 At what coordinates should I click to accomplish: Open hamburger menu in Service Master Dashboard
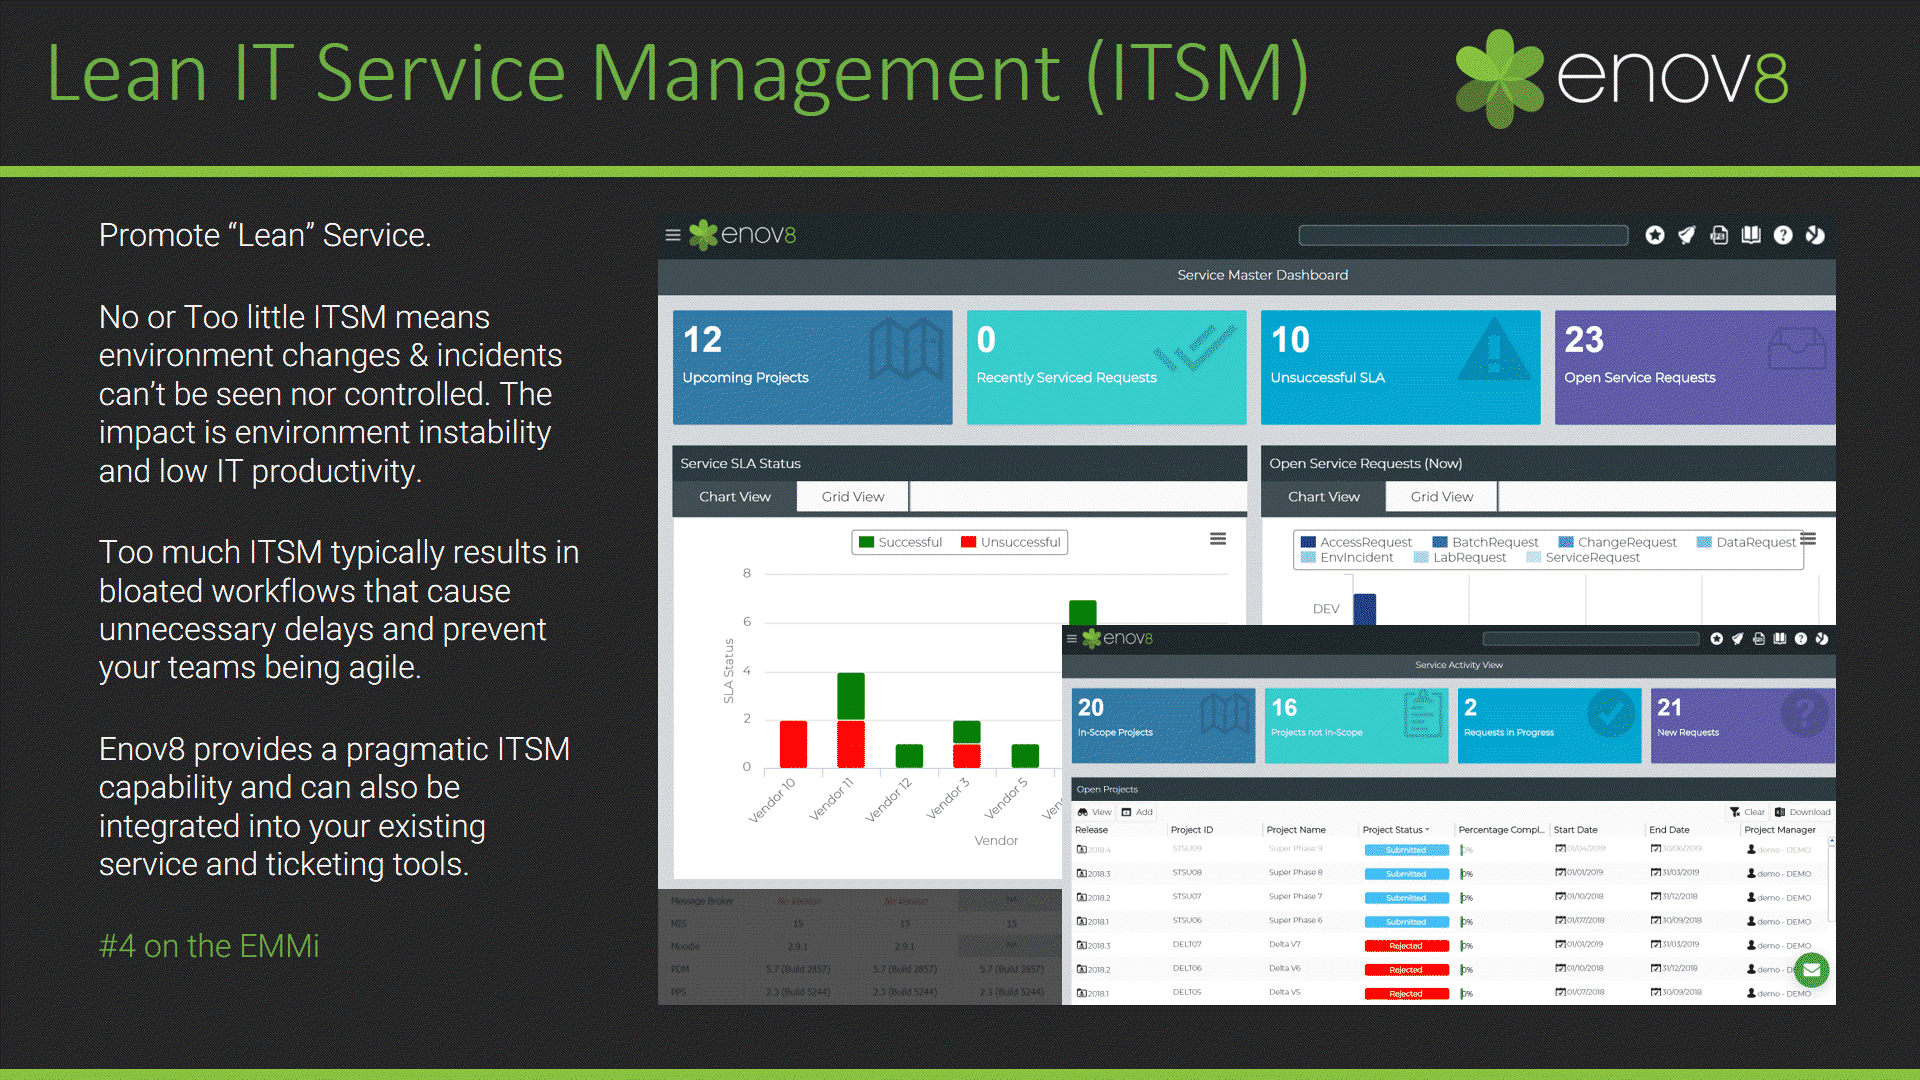tap(673, 235)
